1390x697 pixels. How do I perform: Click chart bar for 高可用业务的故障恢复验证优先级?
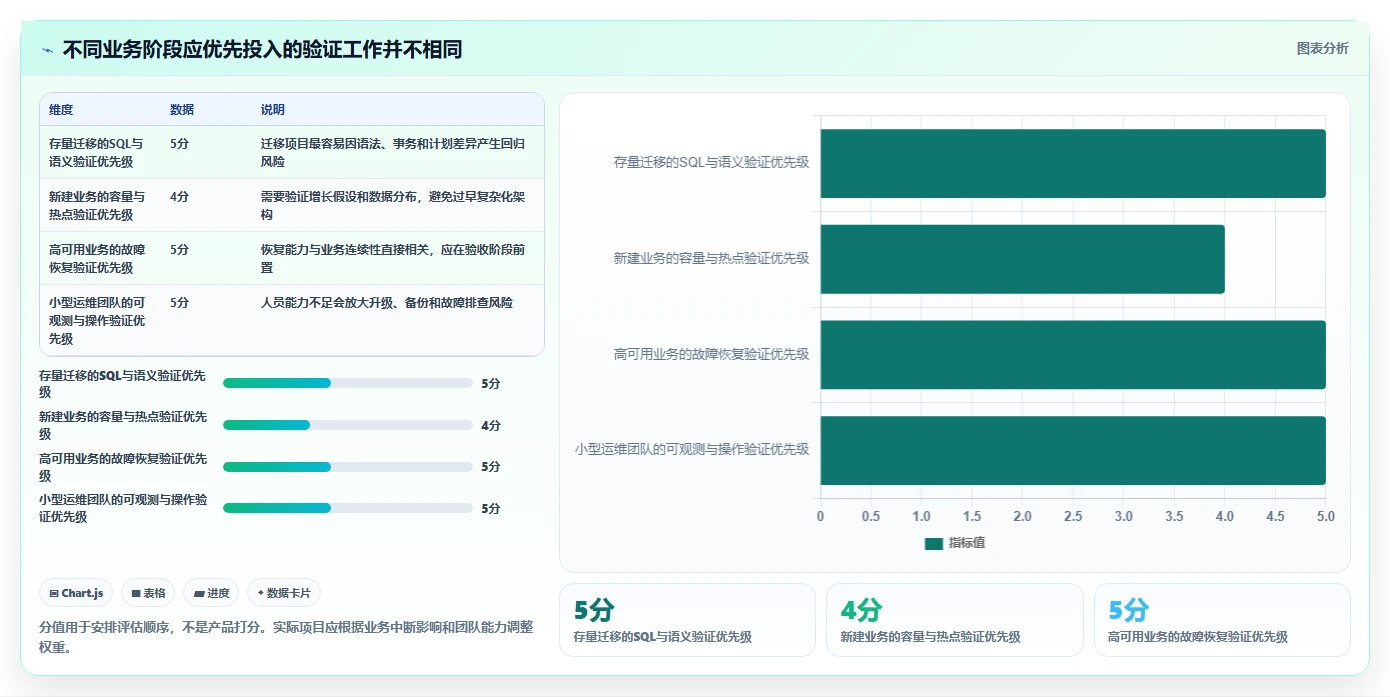(x=1073, y=355)
